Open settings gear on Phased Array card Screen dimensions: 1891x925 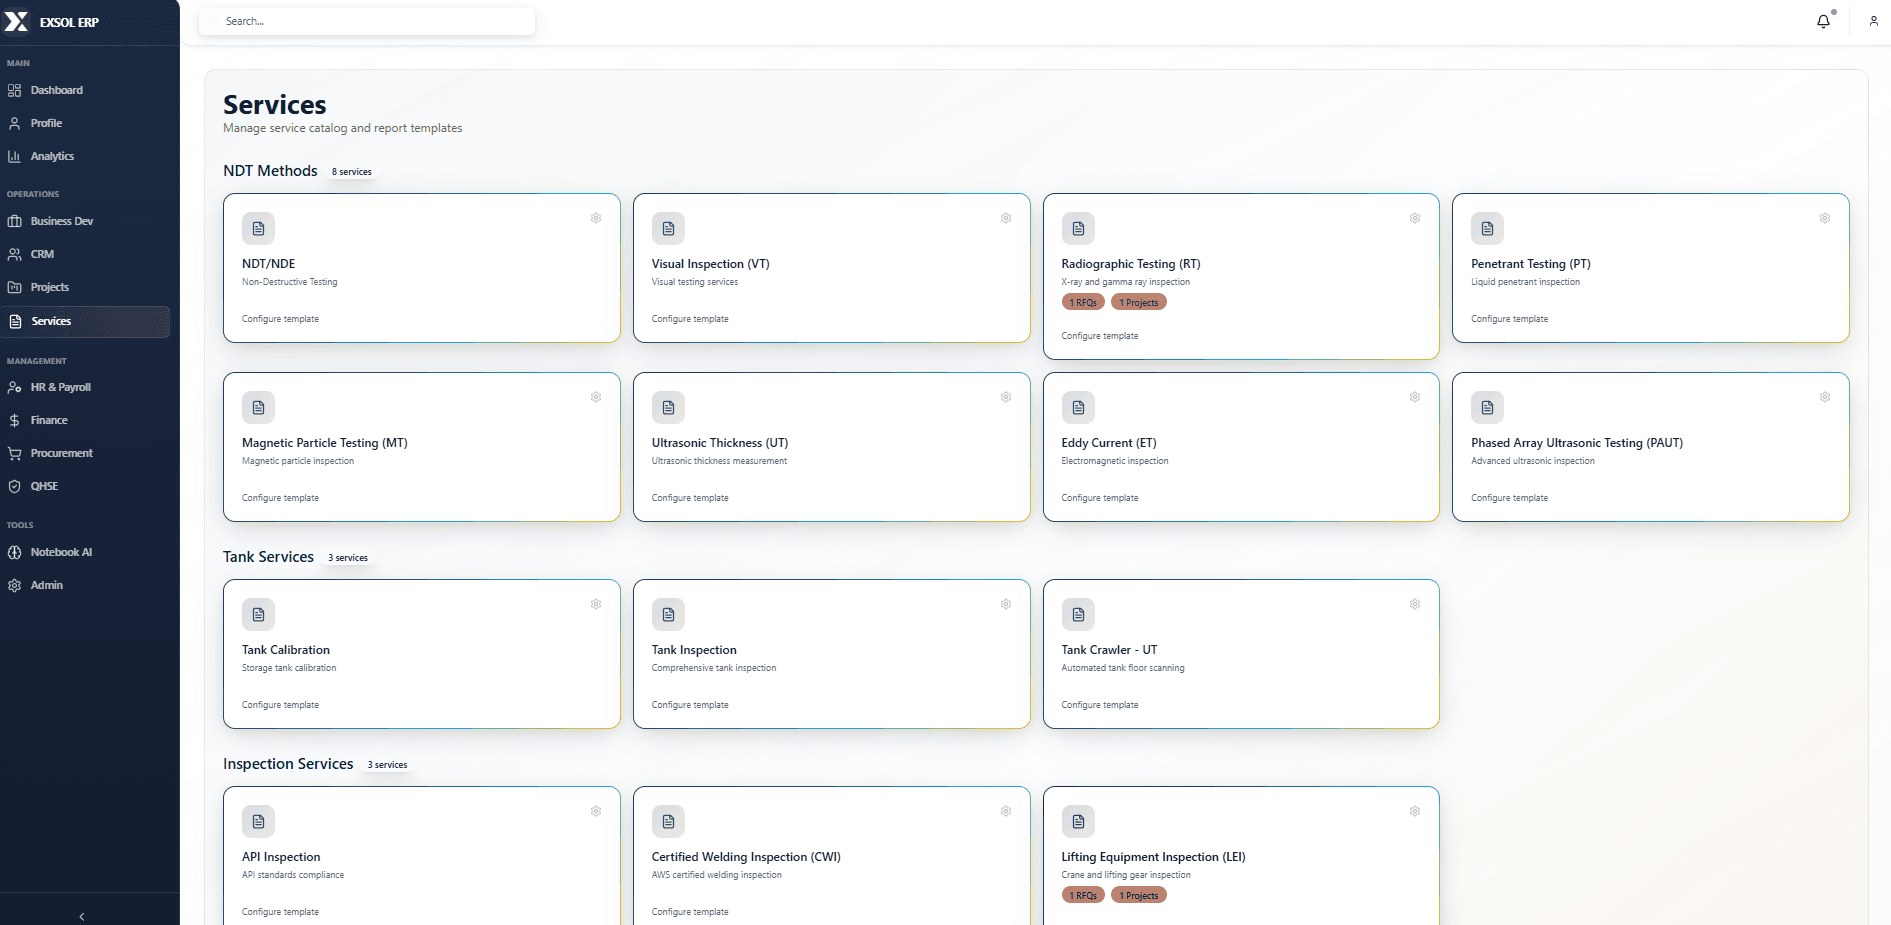pos(1825,397)
